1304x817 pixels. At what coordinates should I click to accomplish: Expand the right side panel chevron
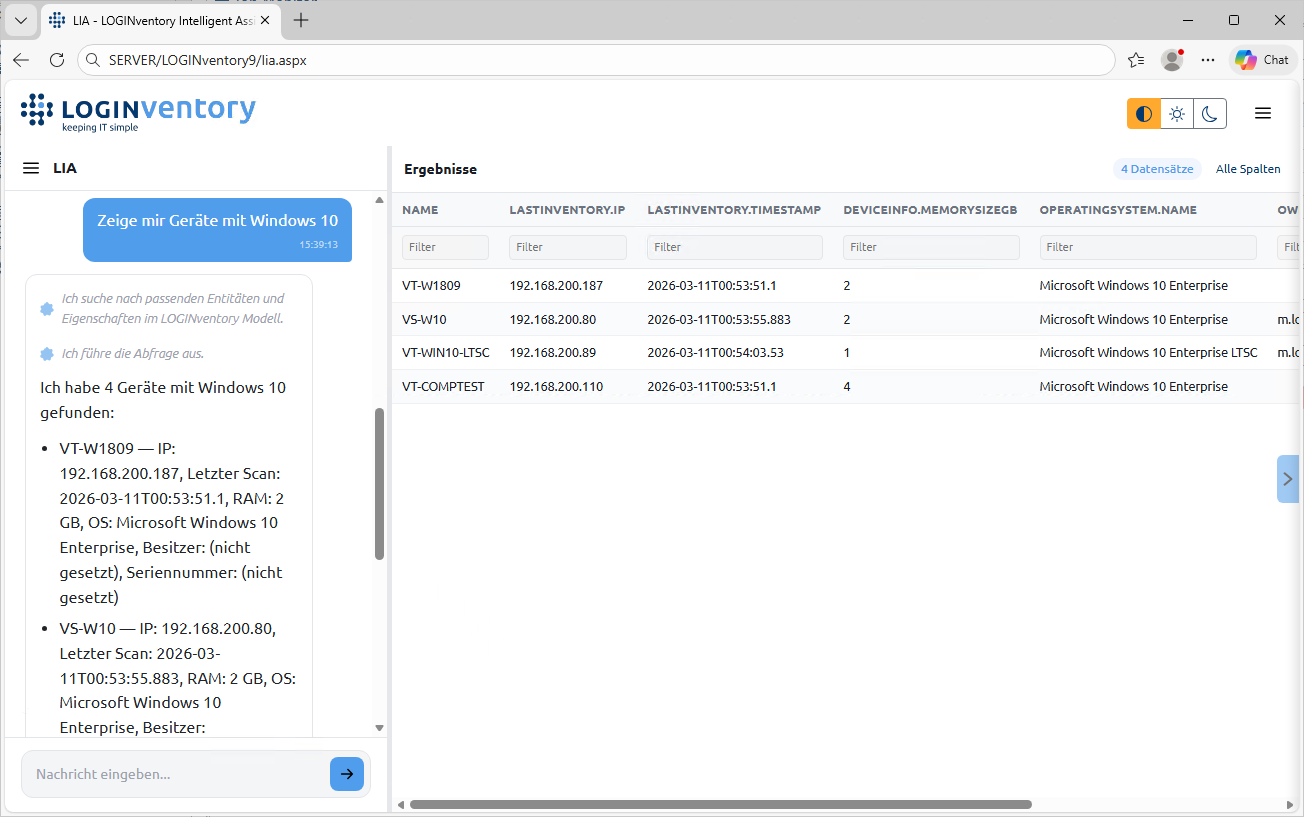1288,479
